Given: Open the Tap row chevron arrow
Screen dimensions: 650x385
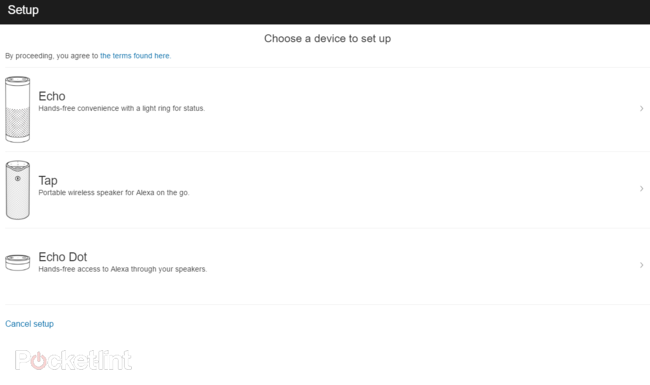Looking at the screenshot, I should (641, 189).
